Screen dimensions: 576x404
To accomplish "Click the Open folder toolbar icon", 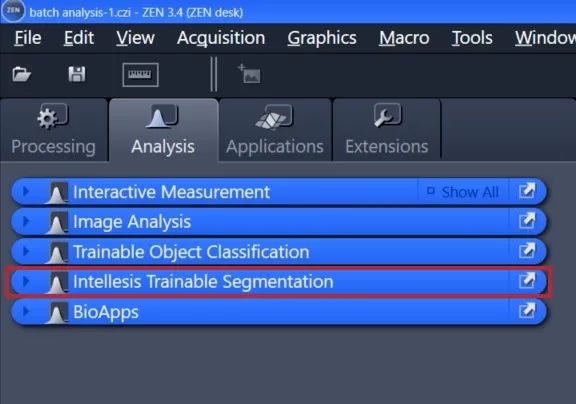I will (x=22, y=75).
